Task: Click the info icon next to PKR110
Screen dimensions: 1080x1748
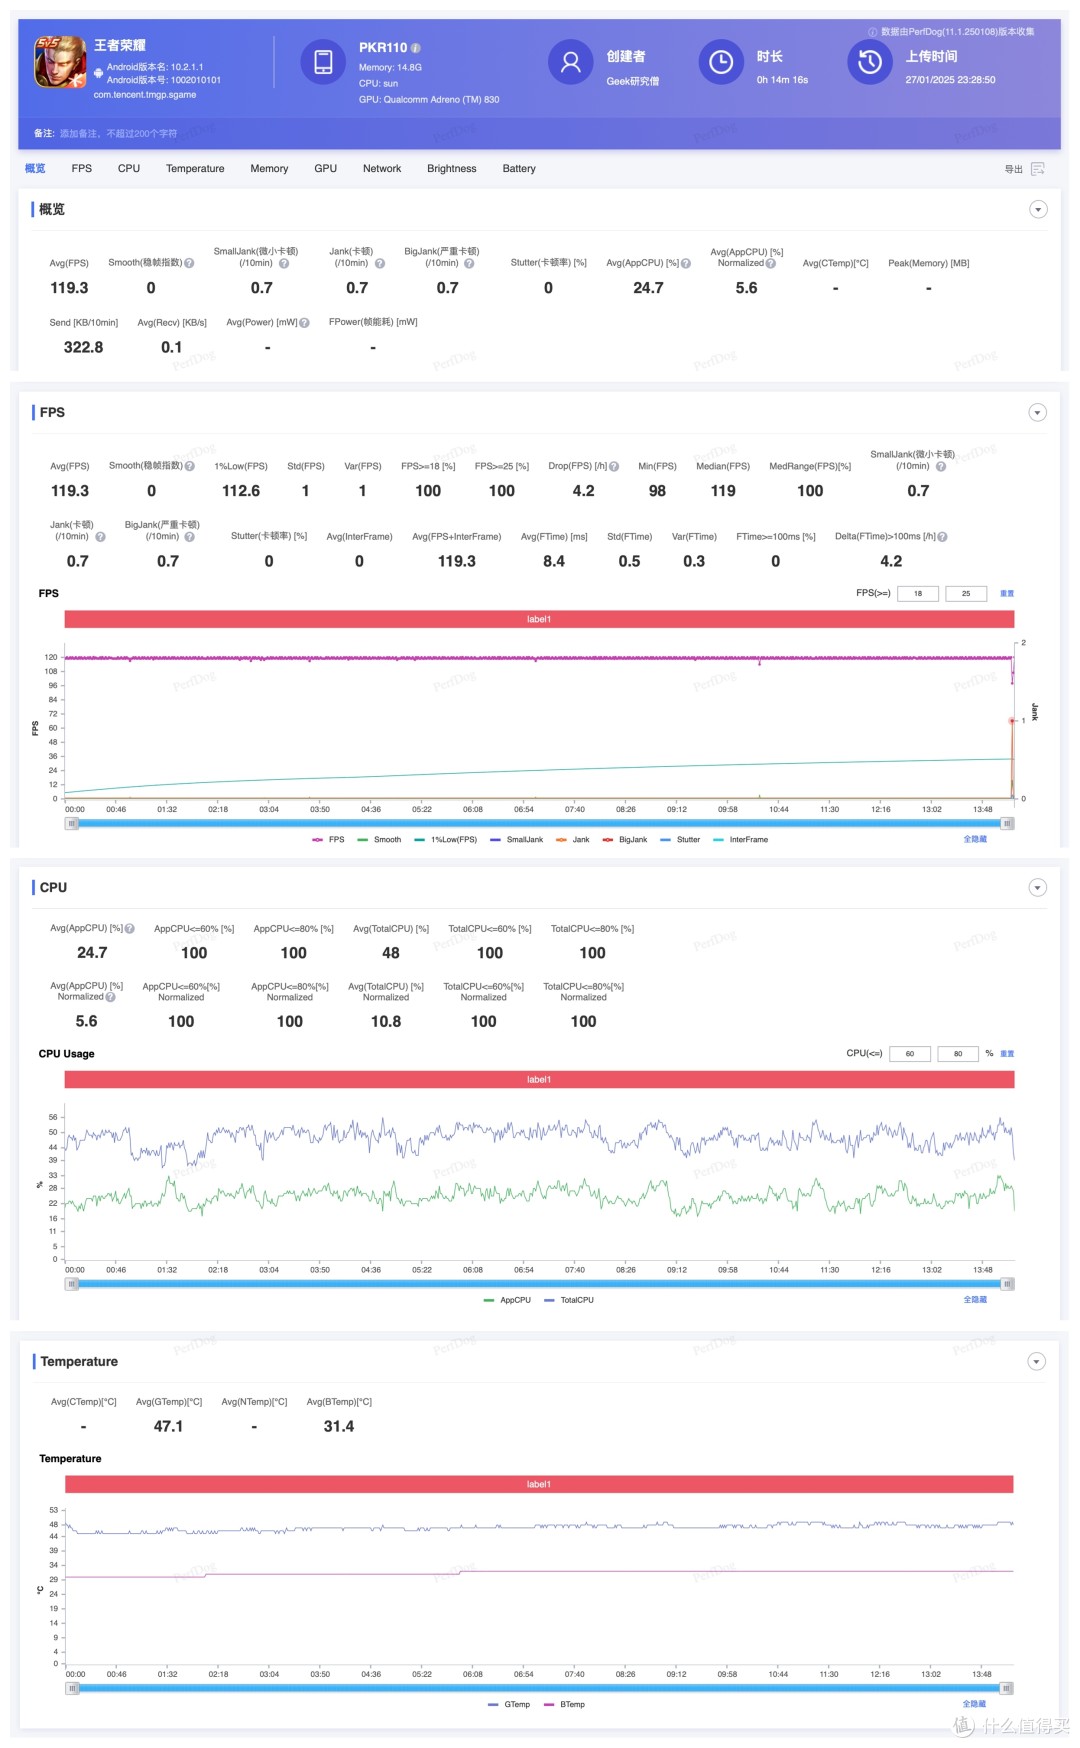Action: (x=416, y=48)
